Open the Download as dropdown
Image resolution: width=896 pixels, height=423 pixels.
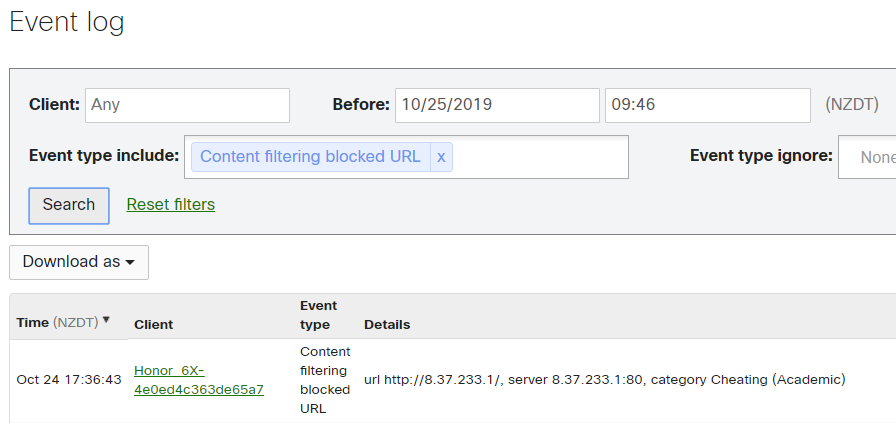pyautogui.click(x=79, y=262)
